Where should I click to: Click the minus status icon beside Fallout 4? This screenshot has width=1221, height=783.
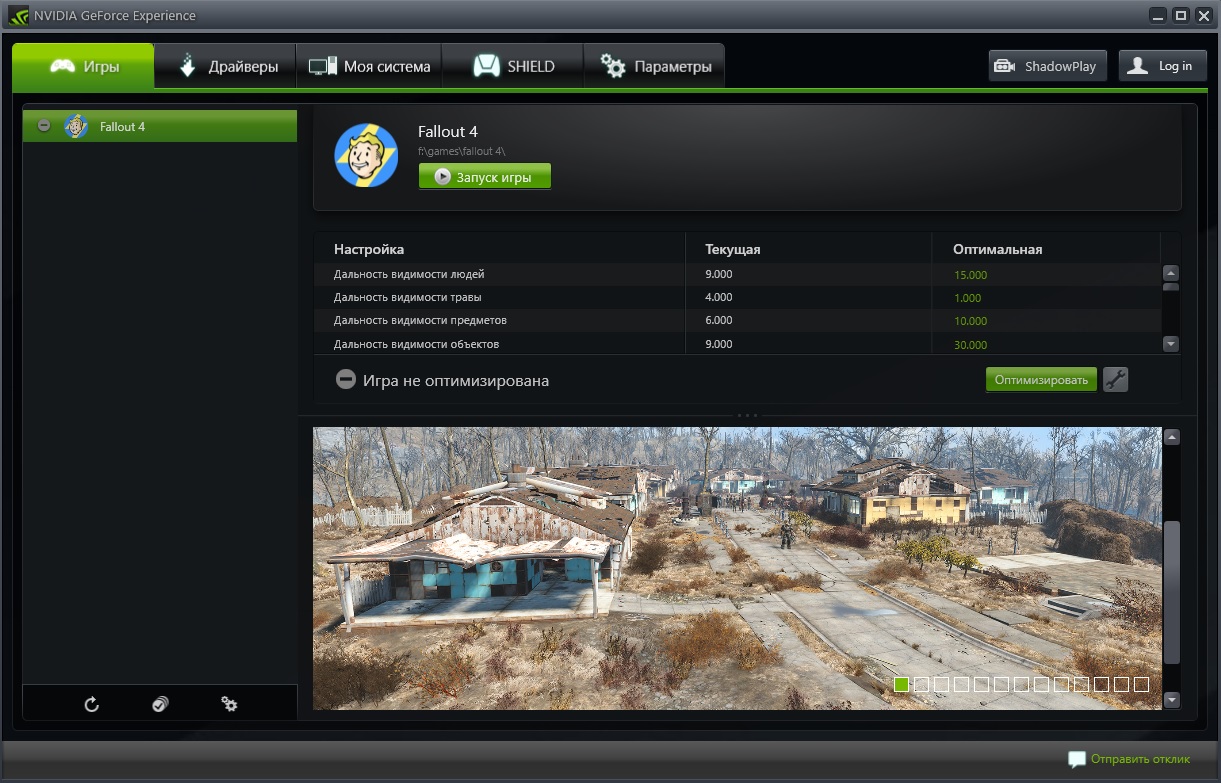(44, 126)
